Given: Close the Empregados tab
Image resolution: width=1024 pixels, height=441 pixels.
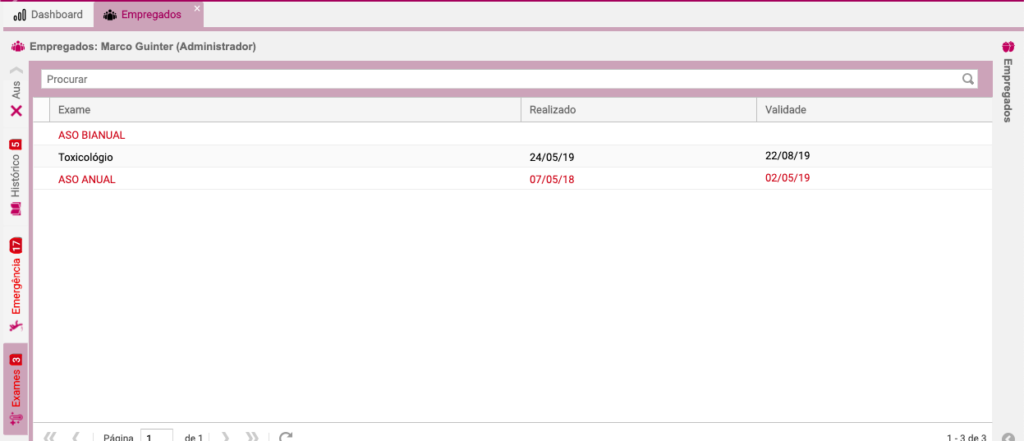Looking at the screenshot, I should (x=197, y=8).
